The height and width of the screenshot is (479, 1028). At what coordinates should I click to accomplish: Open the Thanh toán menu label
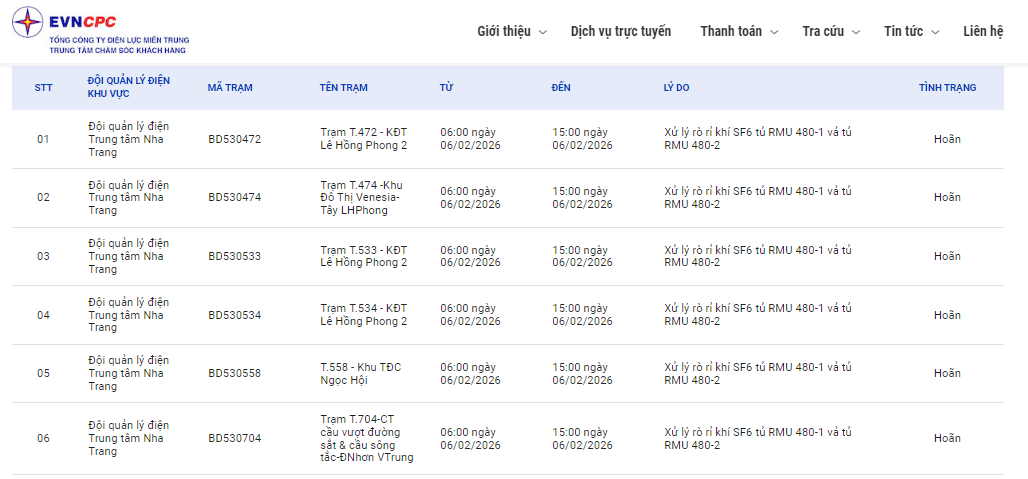pos(731,31)
